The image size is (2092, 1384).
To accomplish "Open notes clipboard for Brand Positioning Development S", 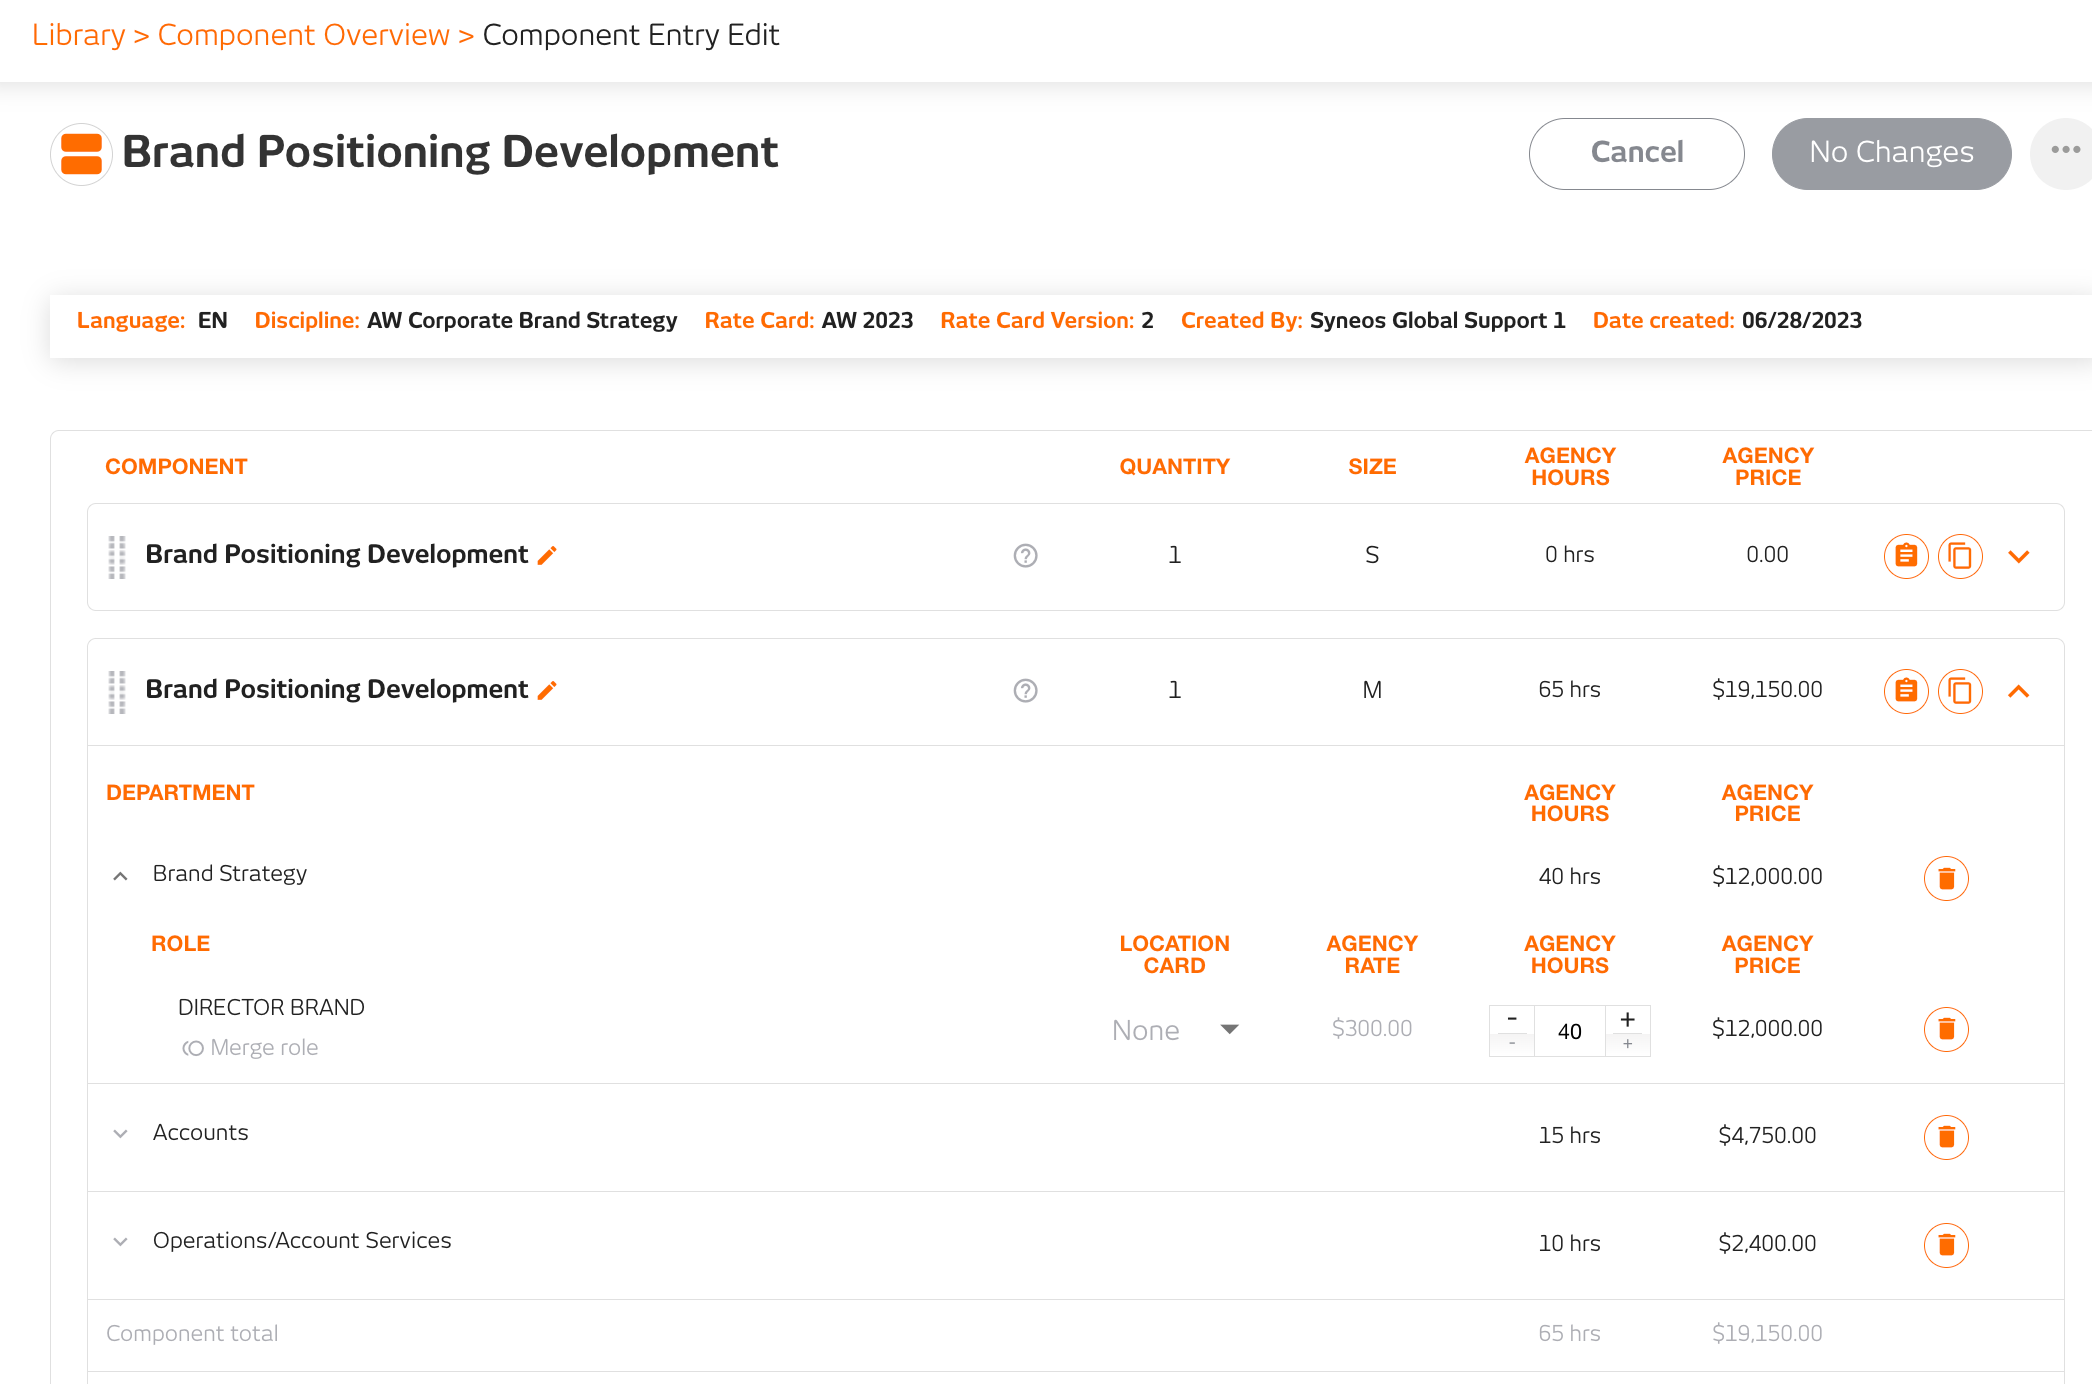I will pos(1905,556).
